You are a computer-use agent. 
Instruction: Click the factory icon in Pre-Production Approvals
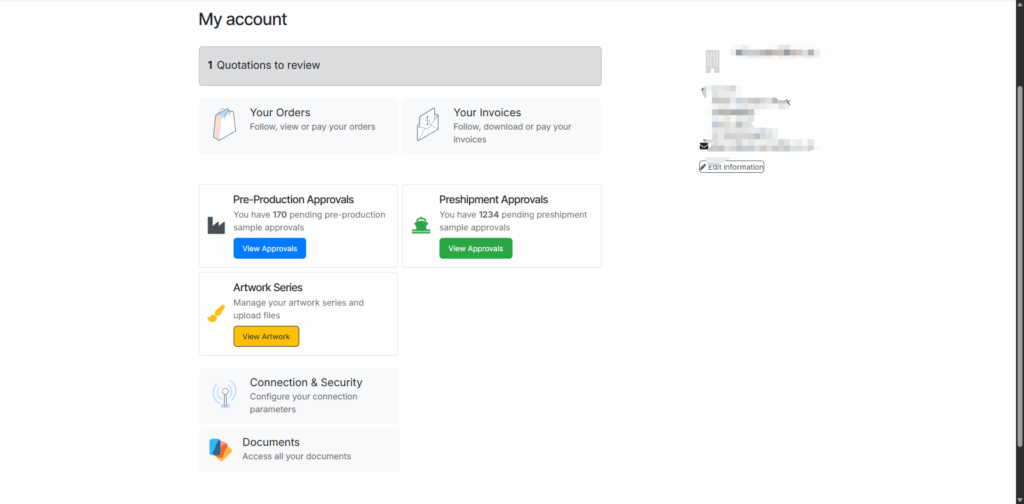click(216, 225)
